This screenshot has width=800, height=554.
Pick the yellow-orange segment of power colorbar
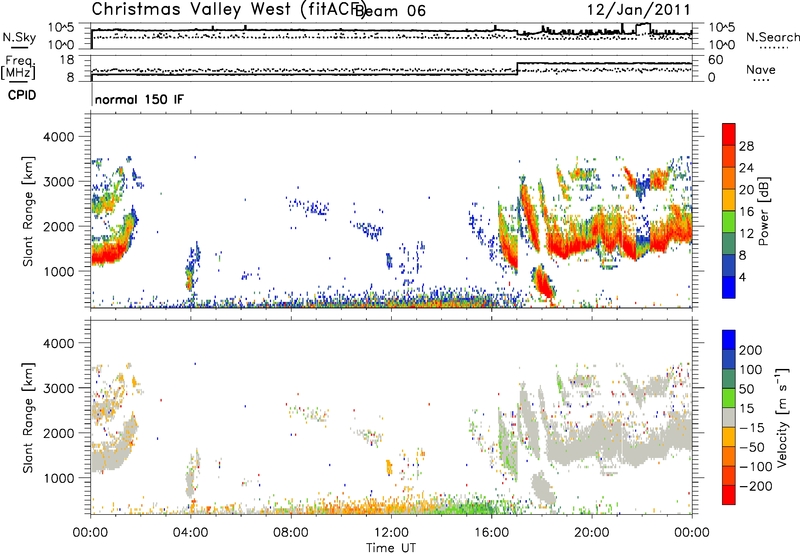click(x=729, y=200)
